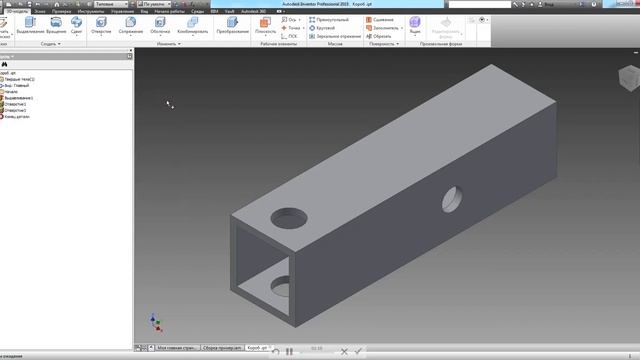640x360 pixels.
Task: Click the X cancel button in playback bar
Action: point(344,351)
